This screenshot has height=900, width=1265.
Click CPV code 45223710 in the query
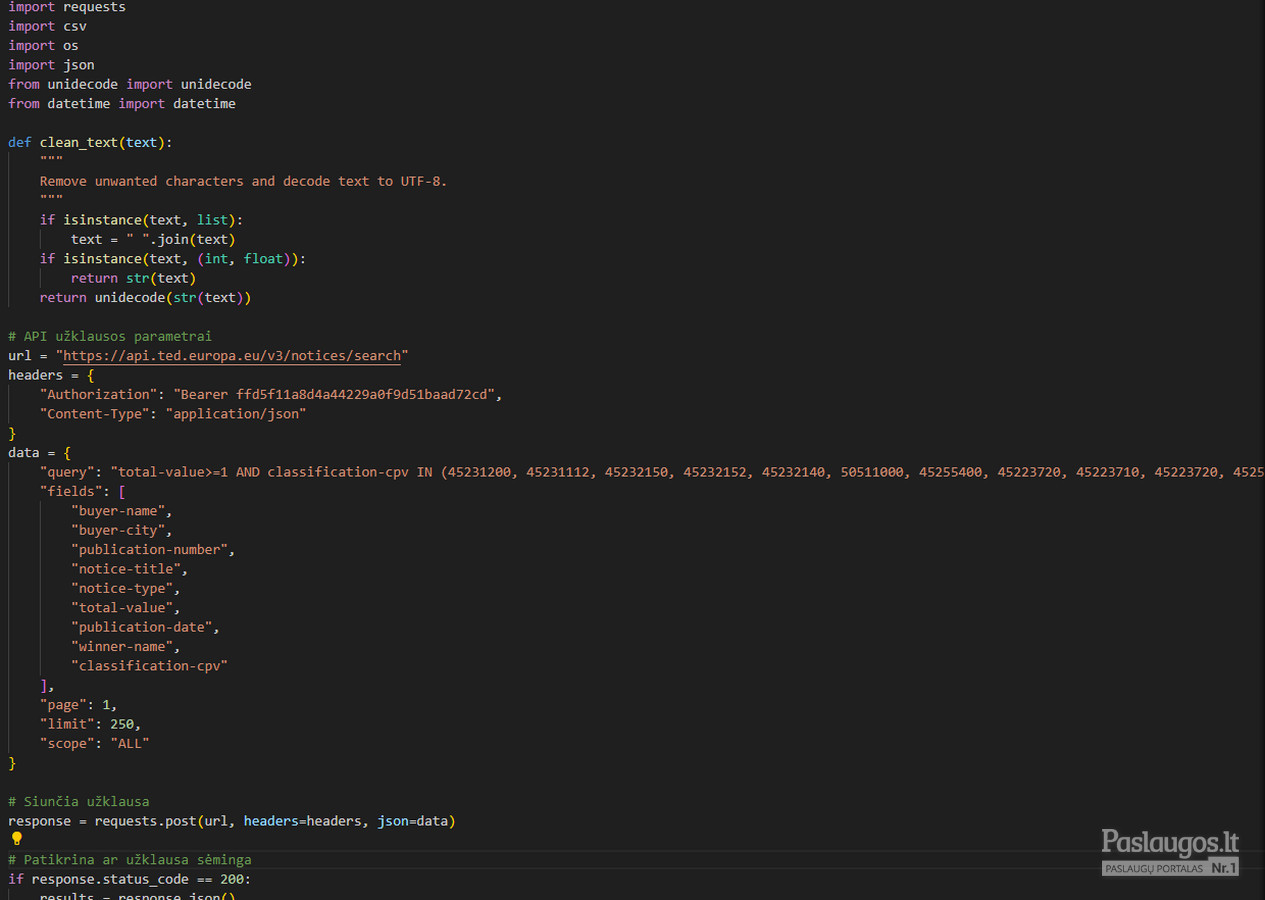pyautogui.click(x=1107, y=472)
